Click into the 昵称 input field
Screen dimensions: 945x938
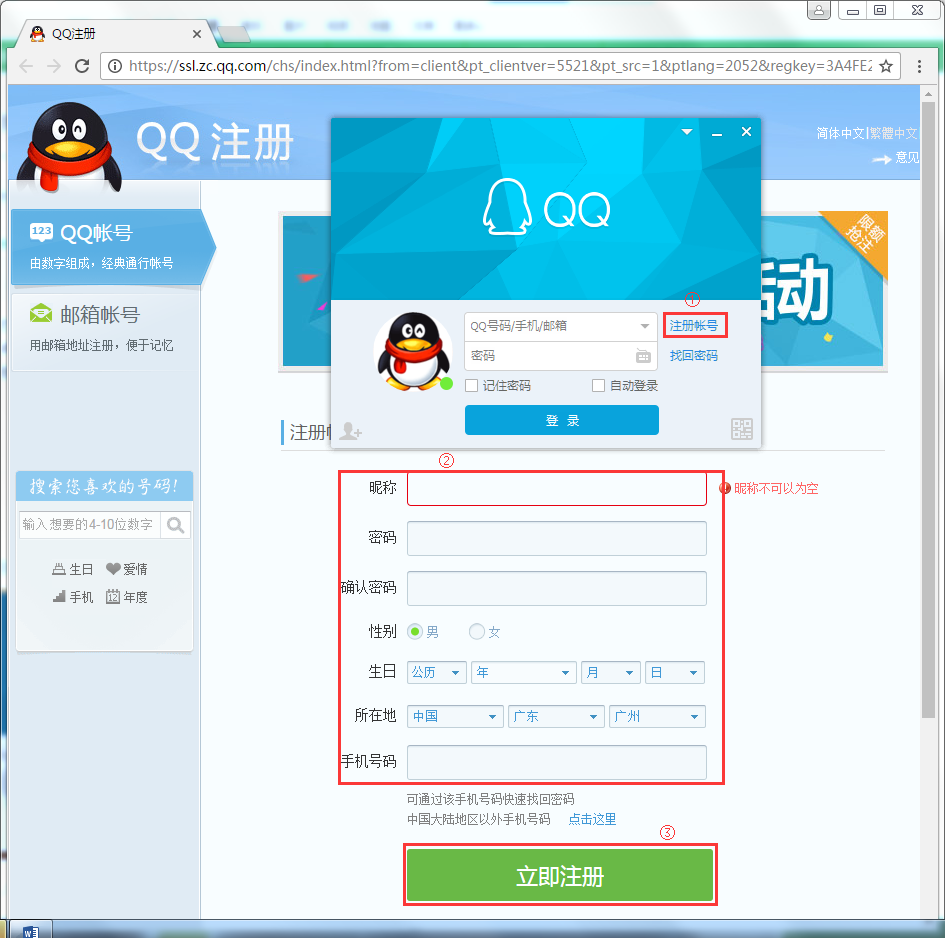pyautogui.click(x=556, y=489)
